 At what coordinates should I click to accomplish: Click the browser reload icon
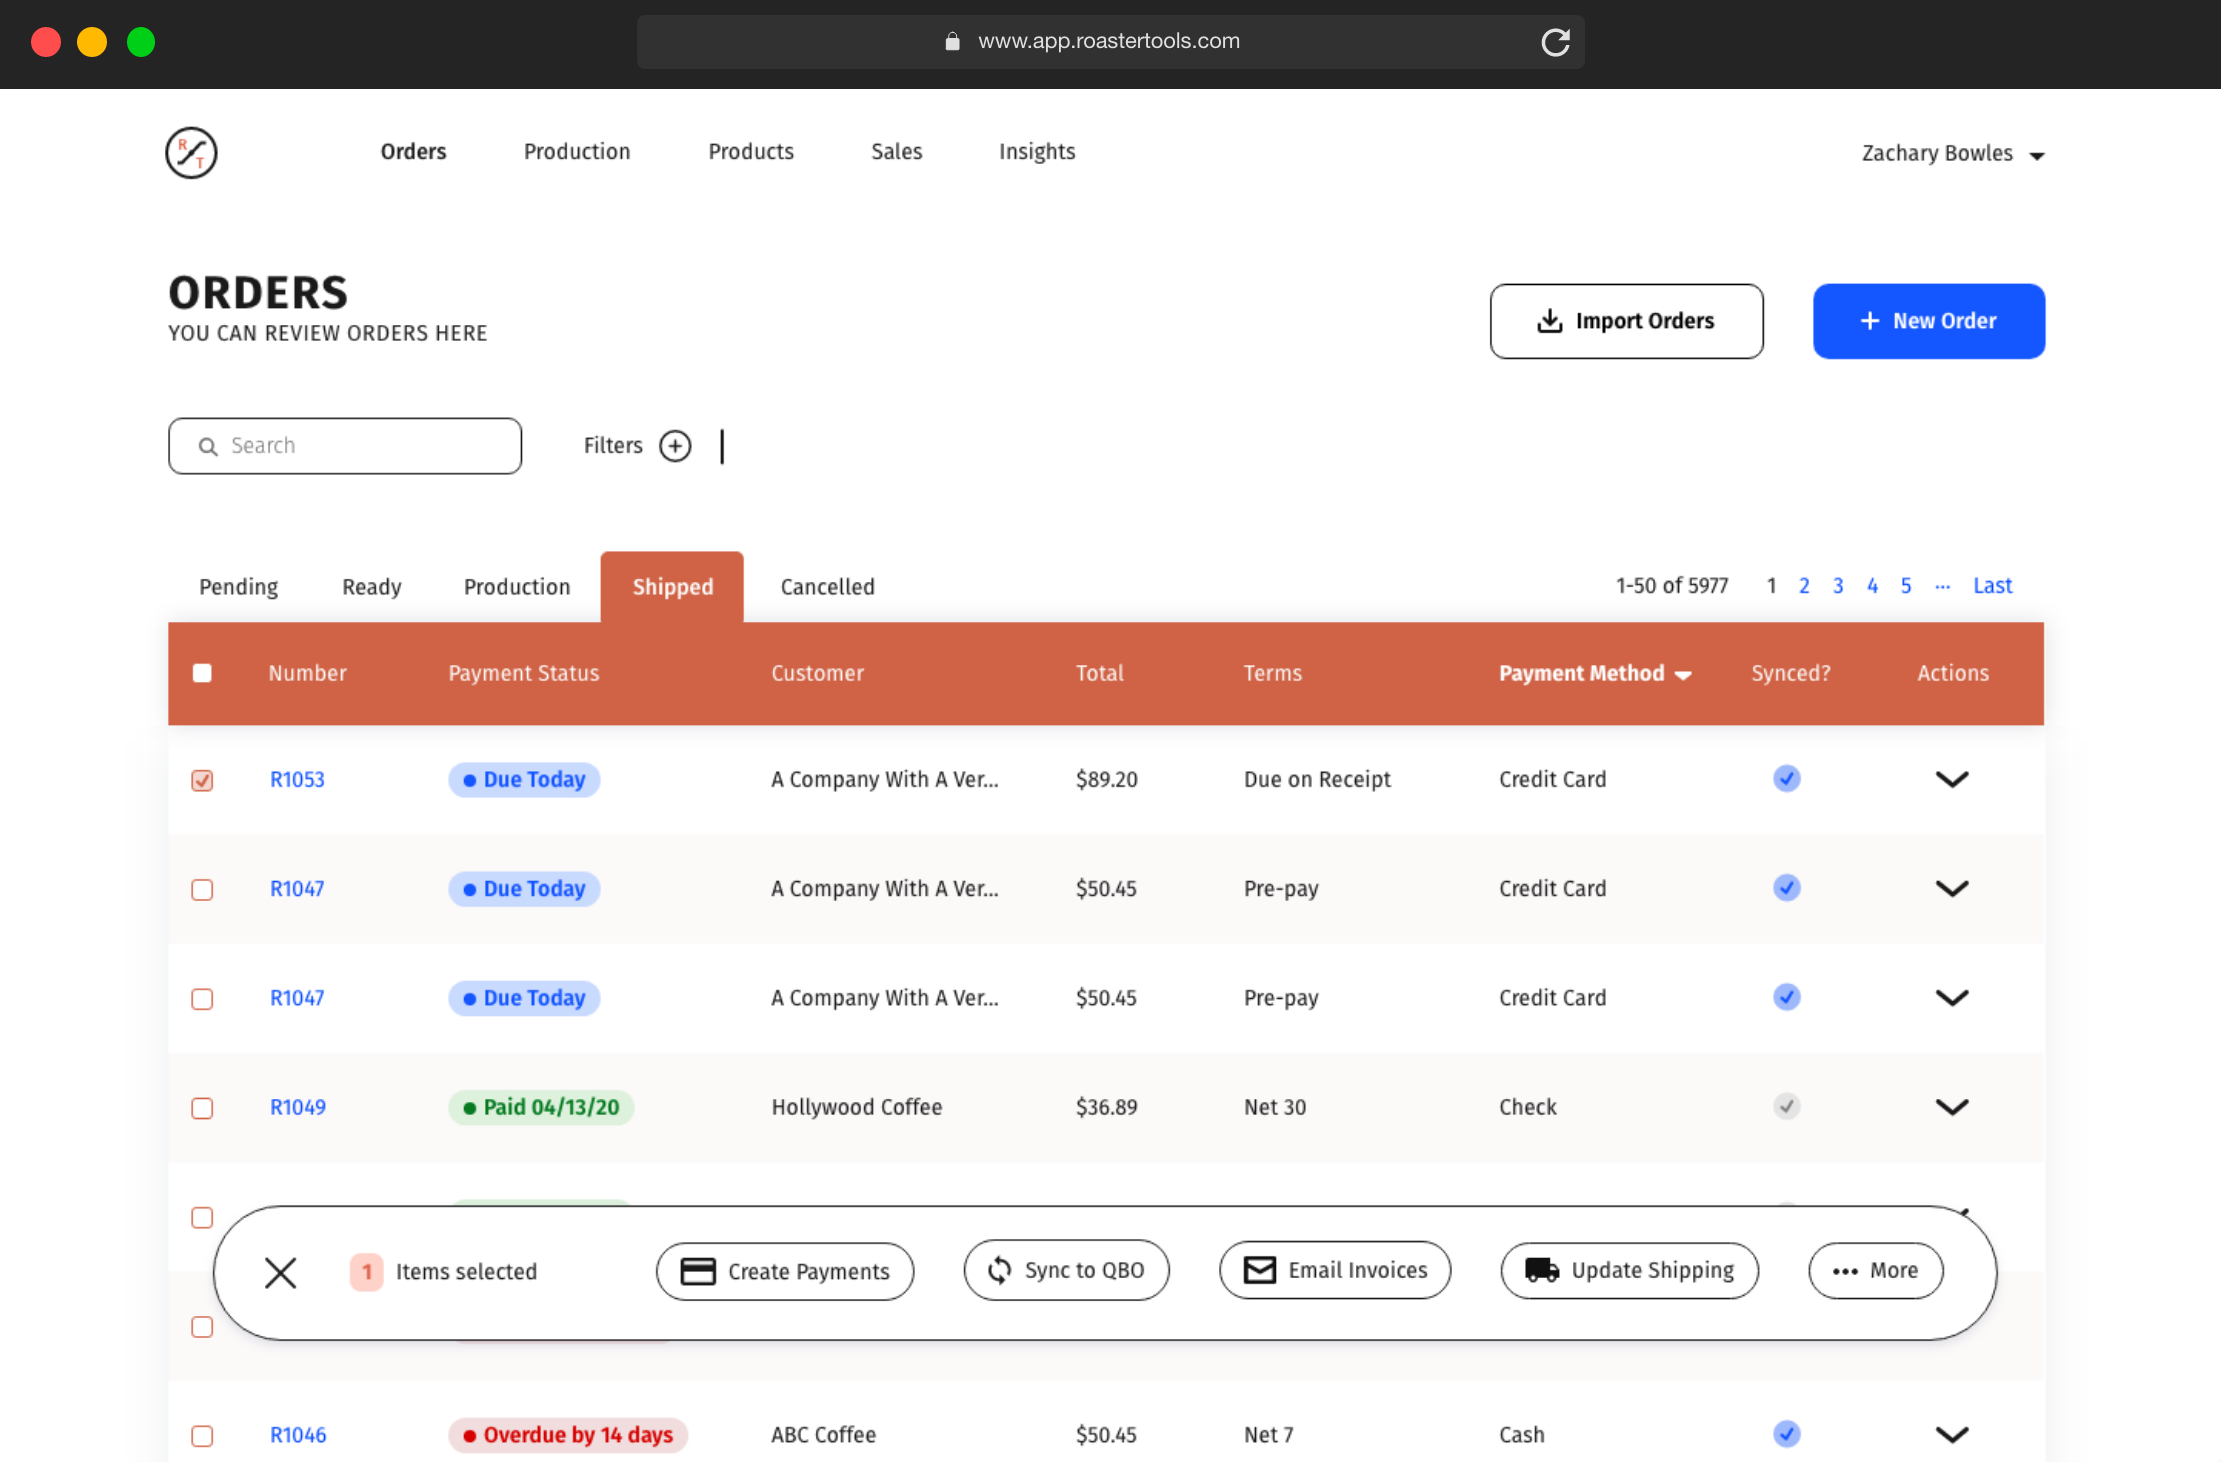click(x=1555, y=42)
